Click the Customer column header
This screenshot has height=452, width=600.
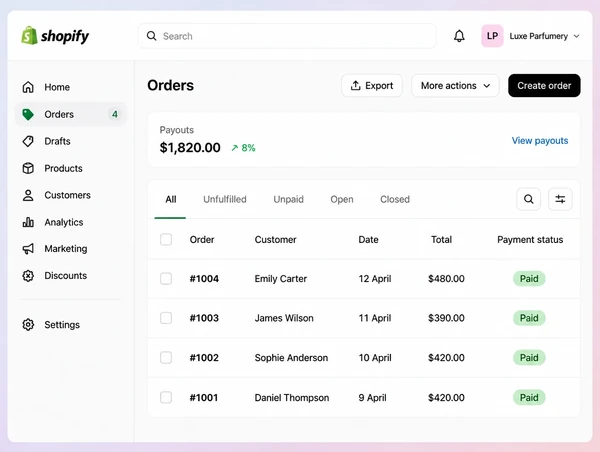click(276, 240)
